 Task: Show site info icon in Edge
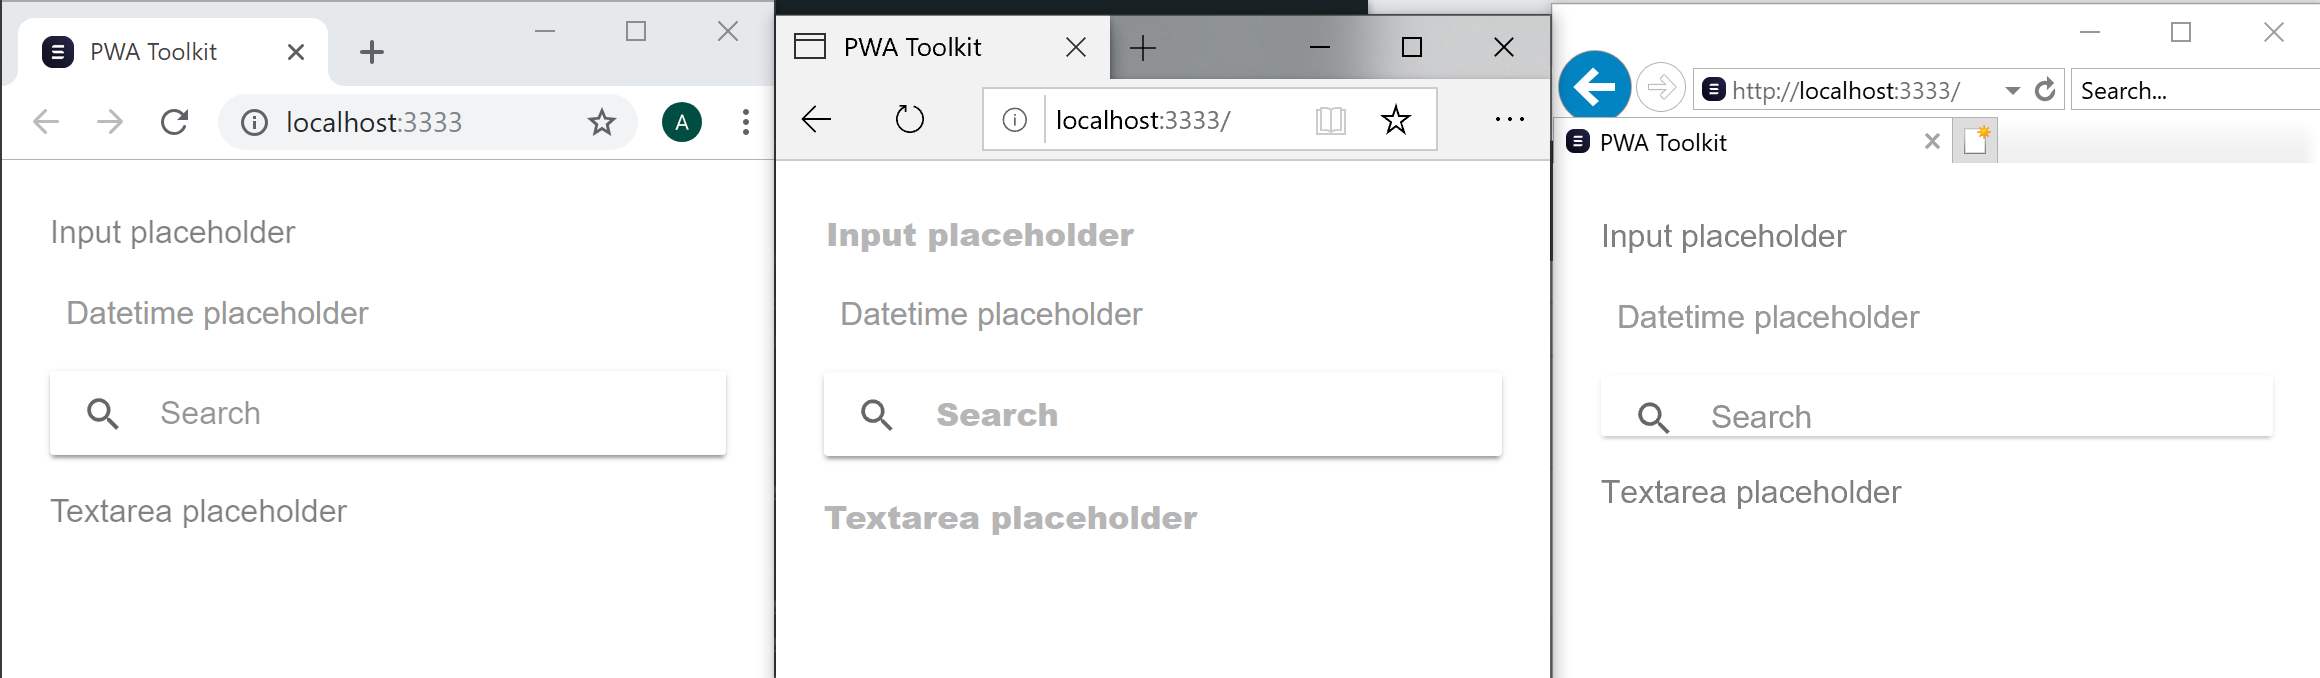[1014, 120]
